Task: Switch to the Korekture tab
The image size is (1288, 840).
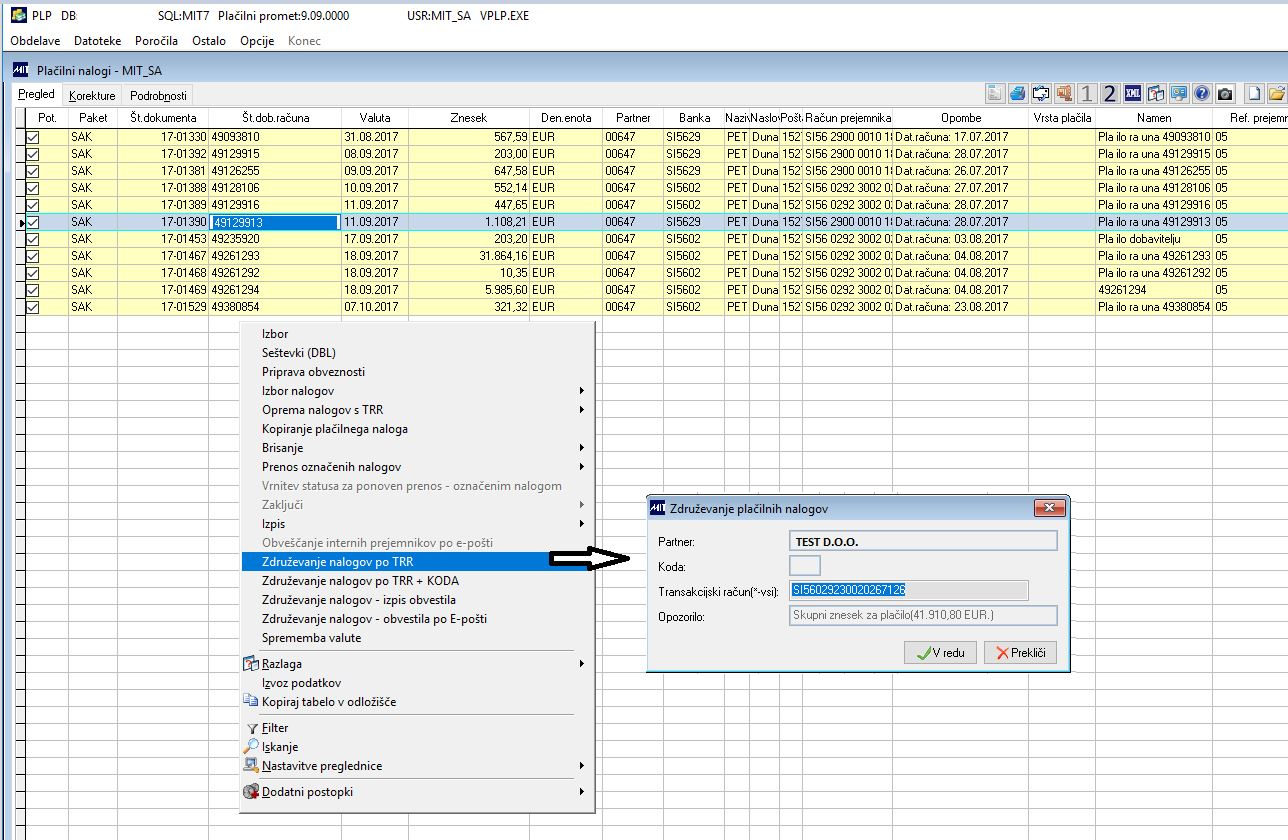Action: (x=92, y=96)
